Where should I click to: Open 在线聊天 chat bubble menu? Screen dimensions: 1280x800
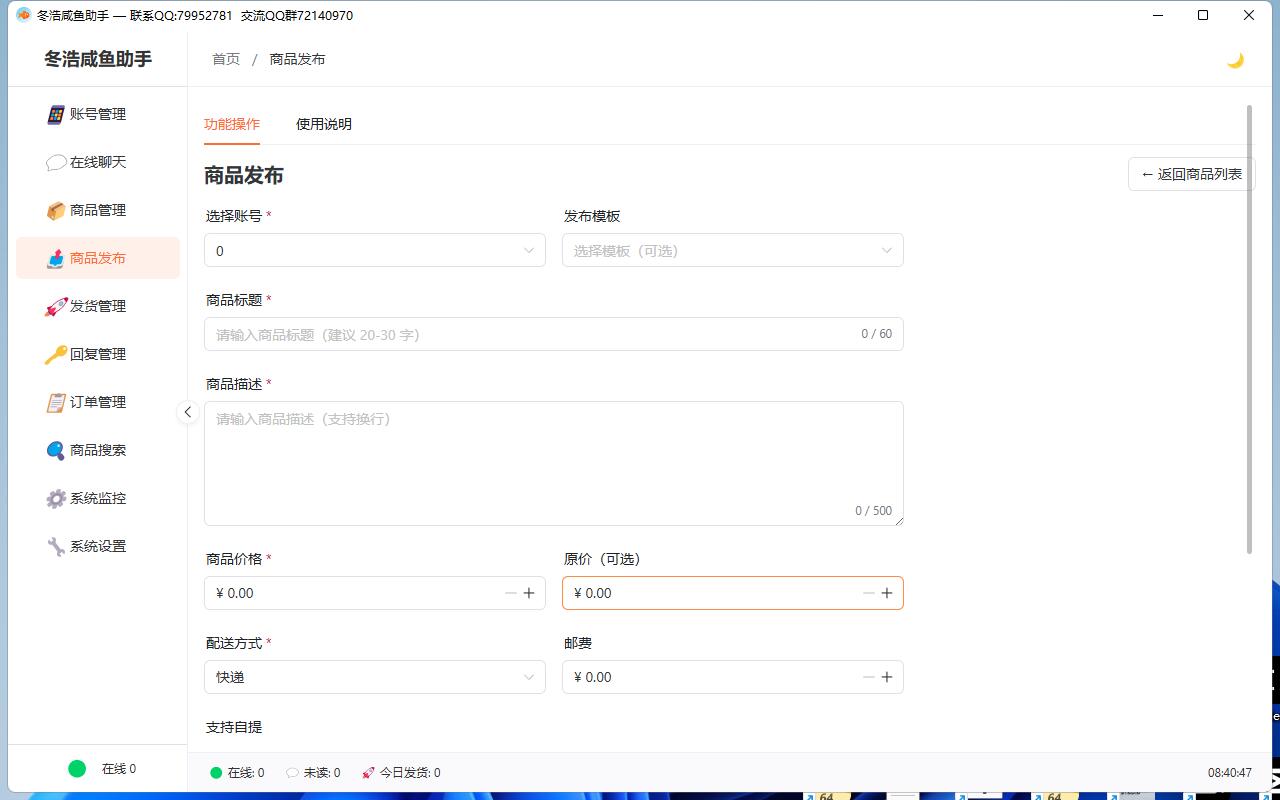98,162
